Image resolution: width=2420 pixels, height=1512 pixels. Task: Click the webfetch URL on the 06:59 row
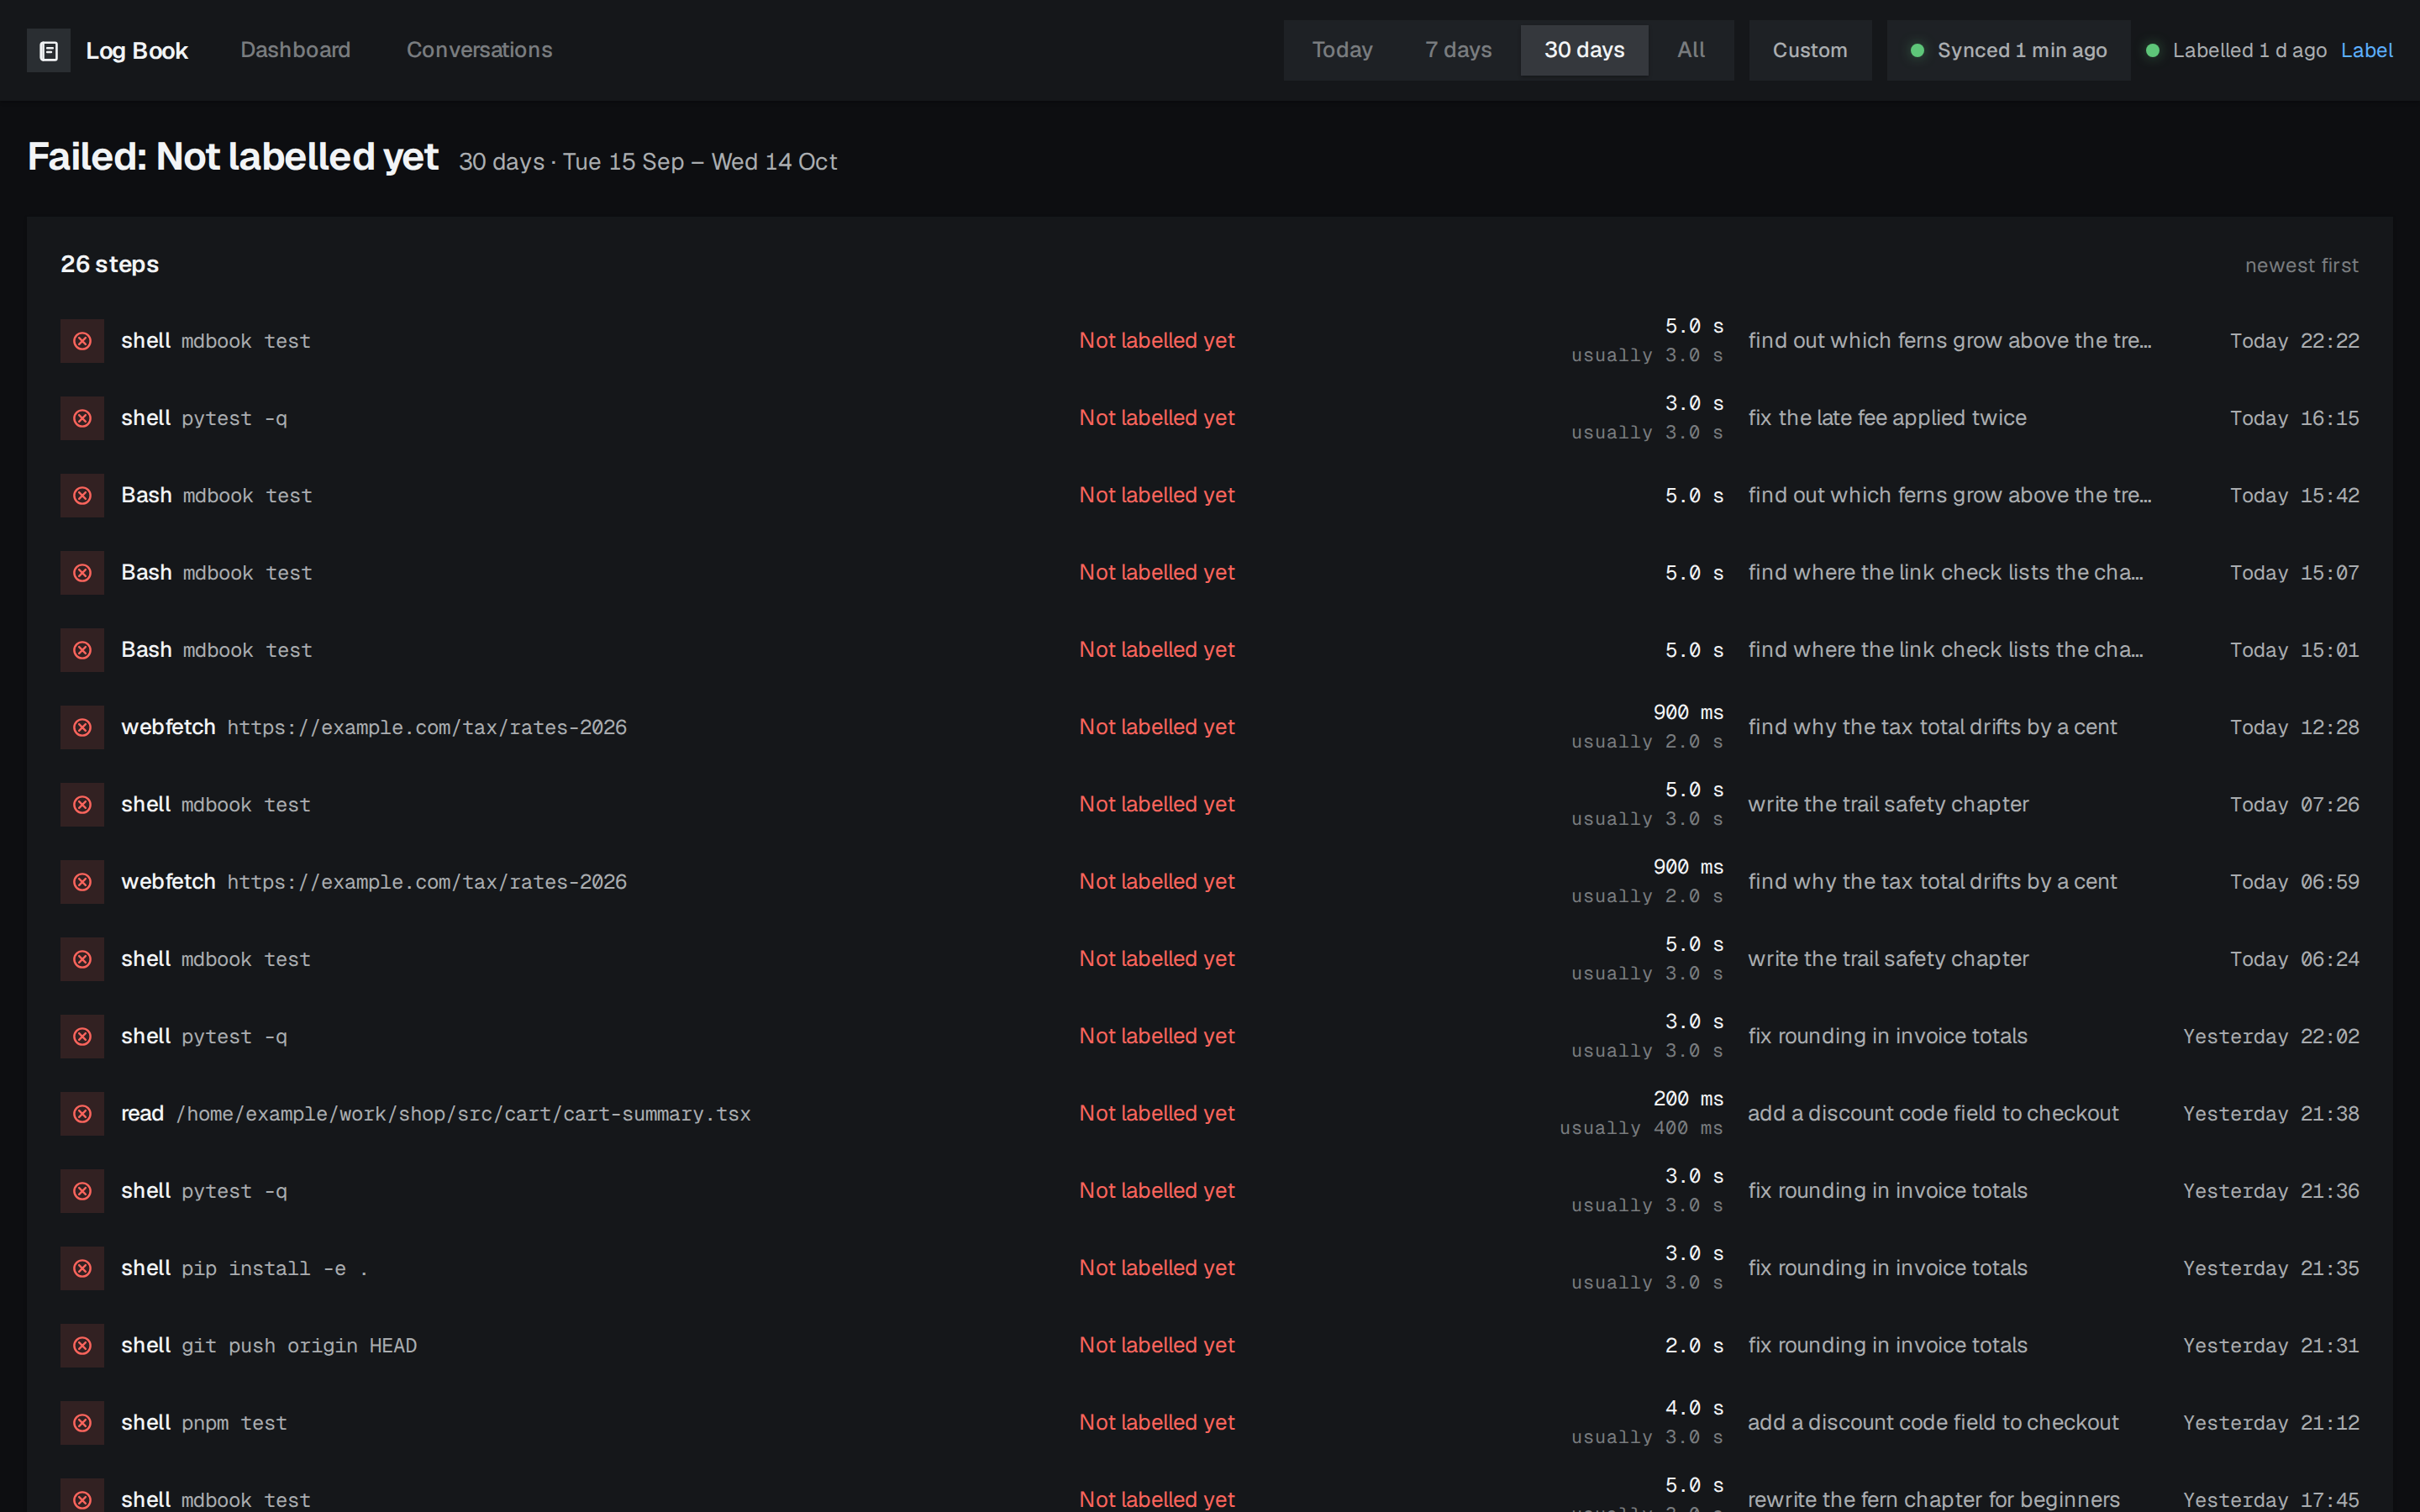click(x=427, y=882)
